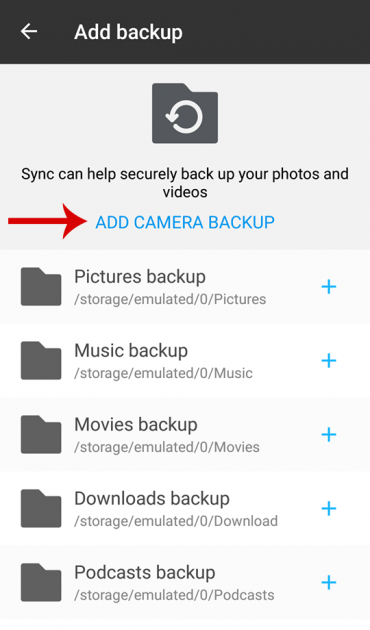Screen dimensions: 370x630
Task: Tap the Add backup title
Action: point(128,32)
